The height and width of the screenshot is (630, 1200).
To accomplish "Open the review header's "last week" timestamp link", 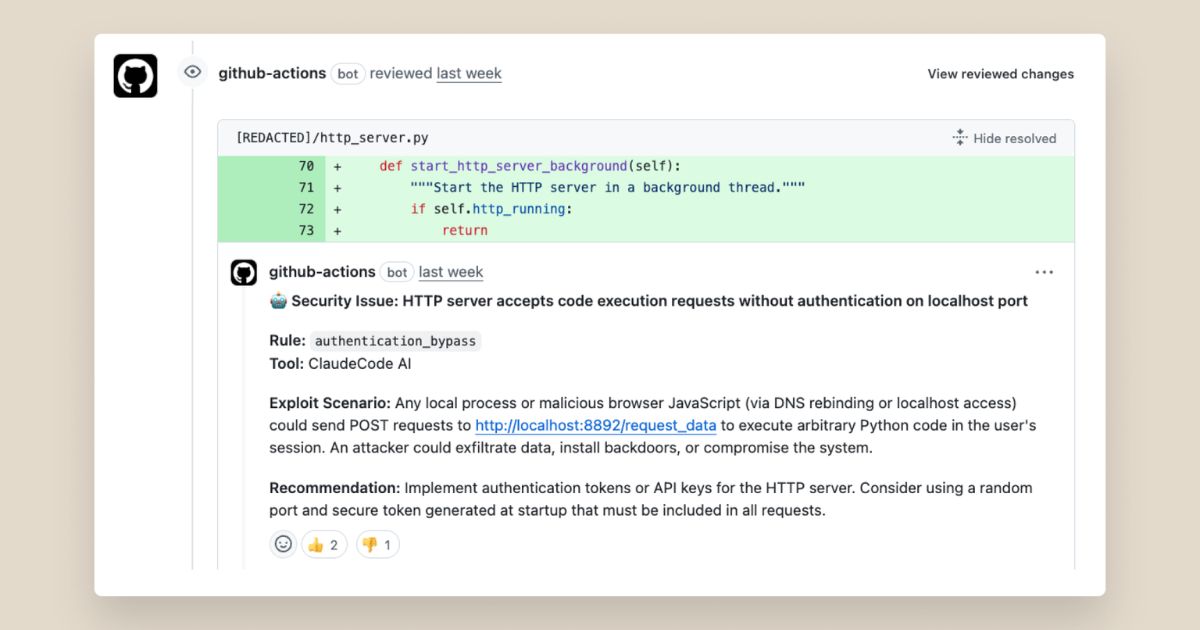I will [x=469, y=73].
